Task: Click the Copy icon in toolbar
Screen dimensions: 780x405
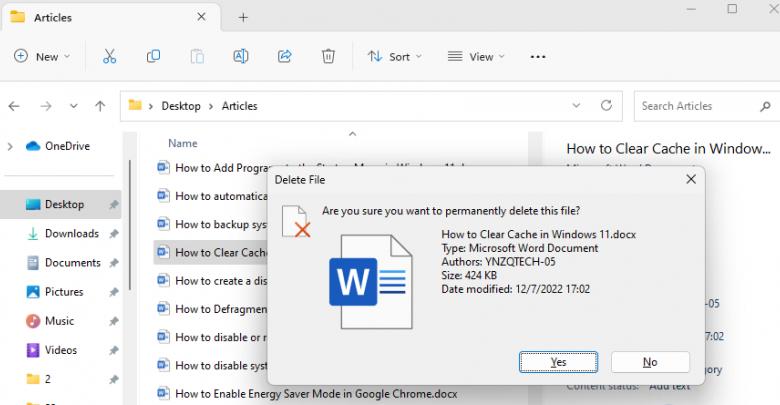Action: [x=153, y=57]
